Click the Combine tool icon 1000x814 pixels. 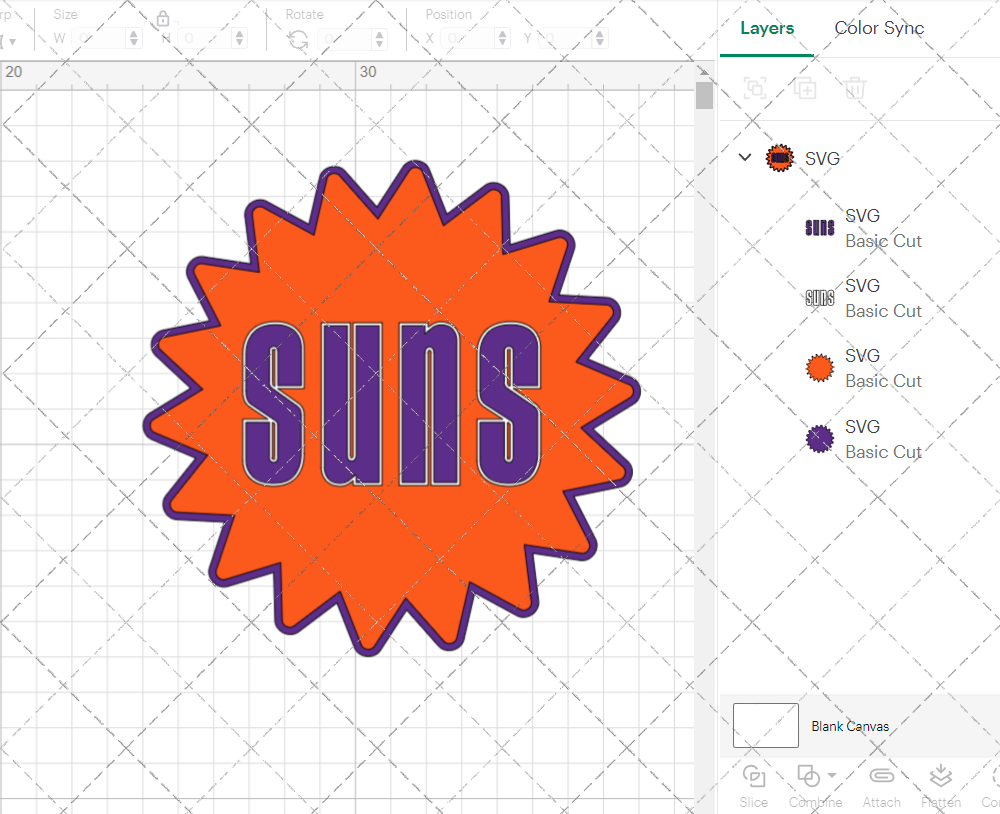(809, 776)
